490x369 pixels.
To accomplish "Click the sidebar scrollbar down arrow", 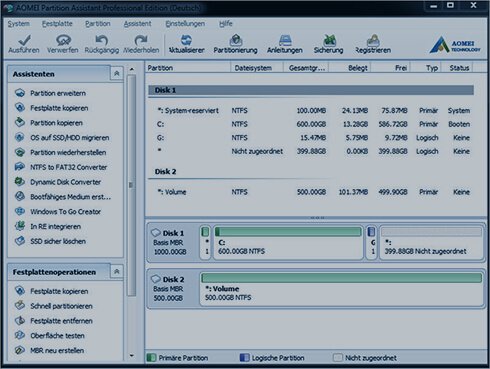I will pos(132,356).
